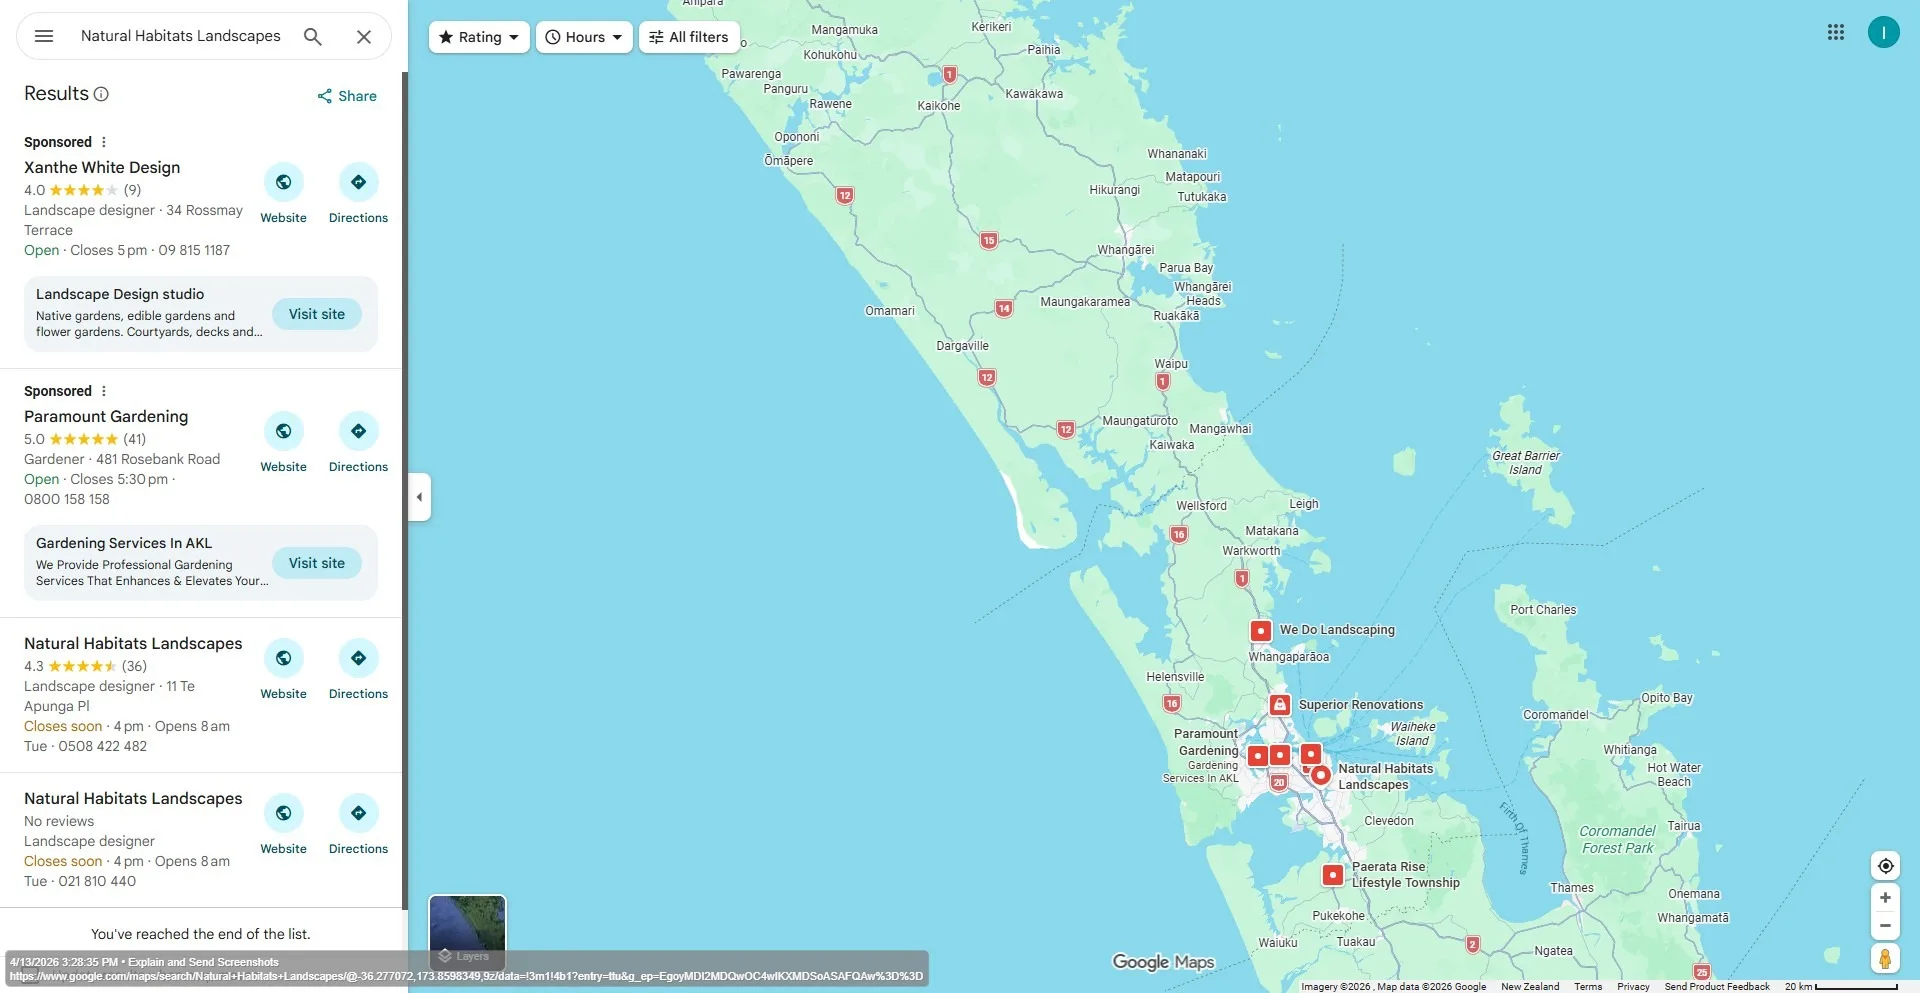Screen dimensions: 1920x993
Task: Zoom in on the map
Action: (x=1885, y=898)
